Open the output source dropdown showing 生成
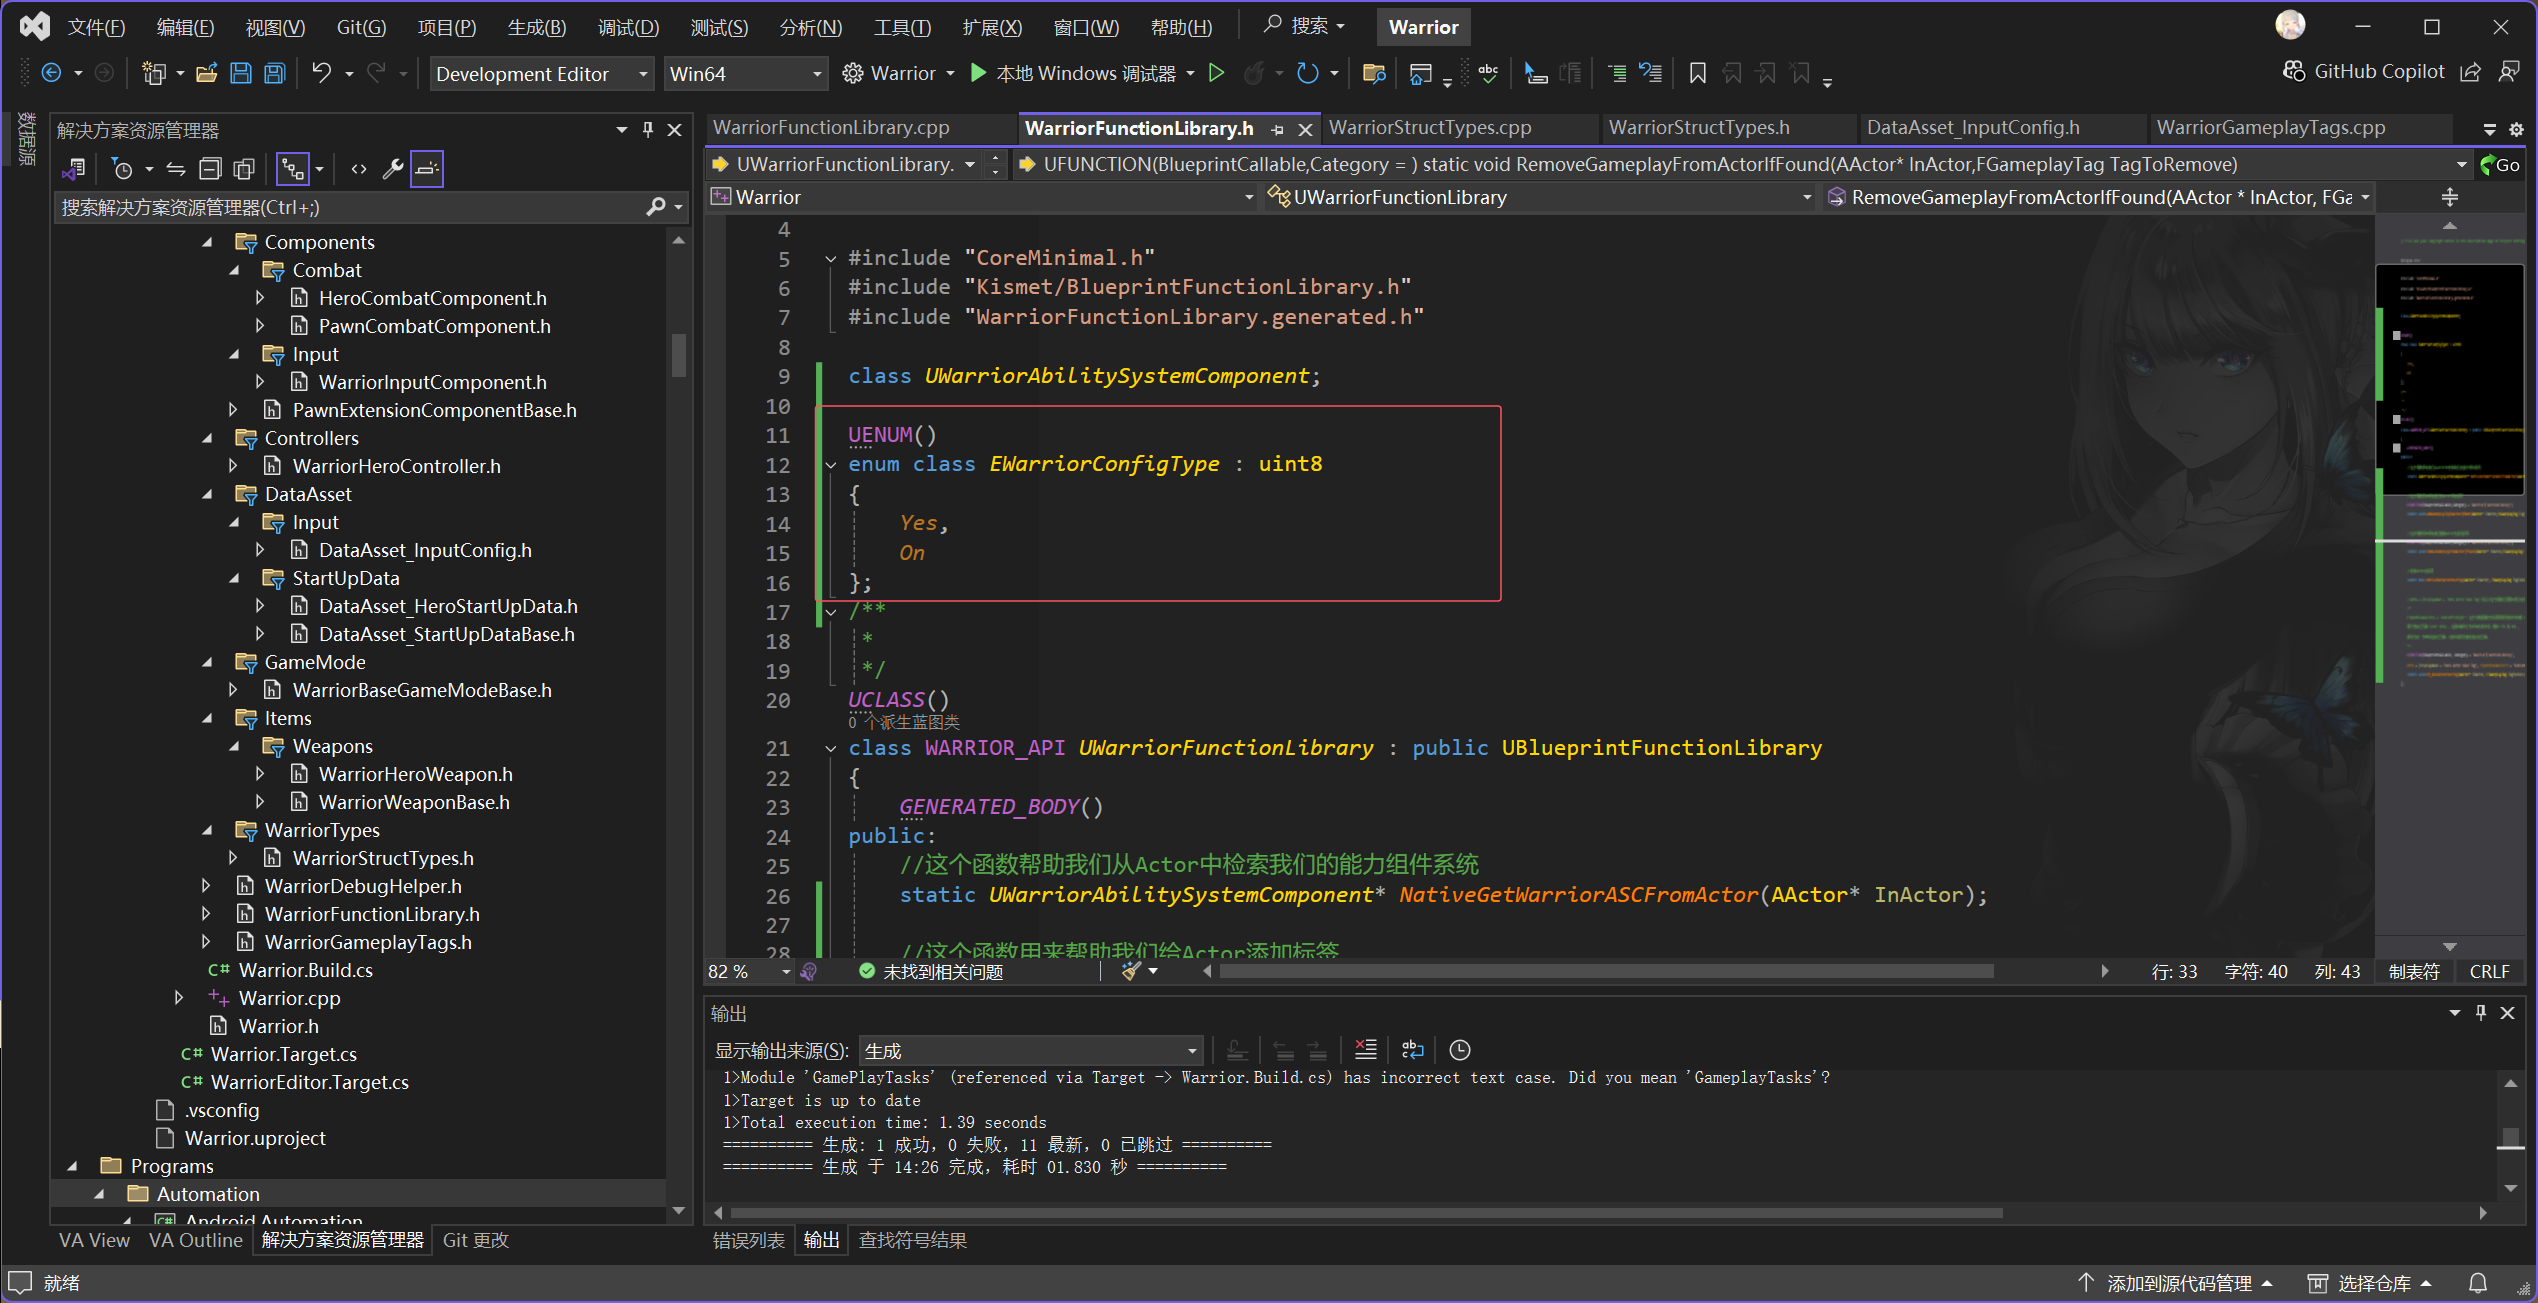 [1030, 1051]
